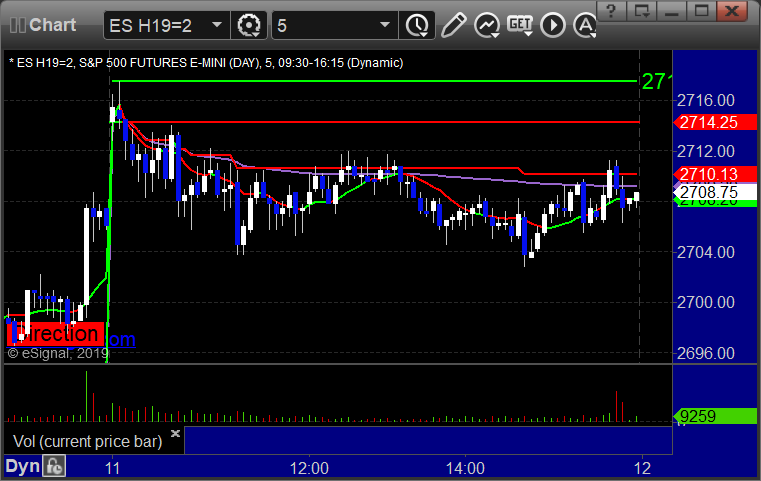Screen dimensions: 761x481
Task: Click the help question mark button
Action: [x=611, y=11]
